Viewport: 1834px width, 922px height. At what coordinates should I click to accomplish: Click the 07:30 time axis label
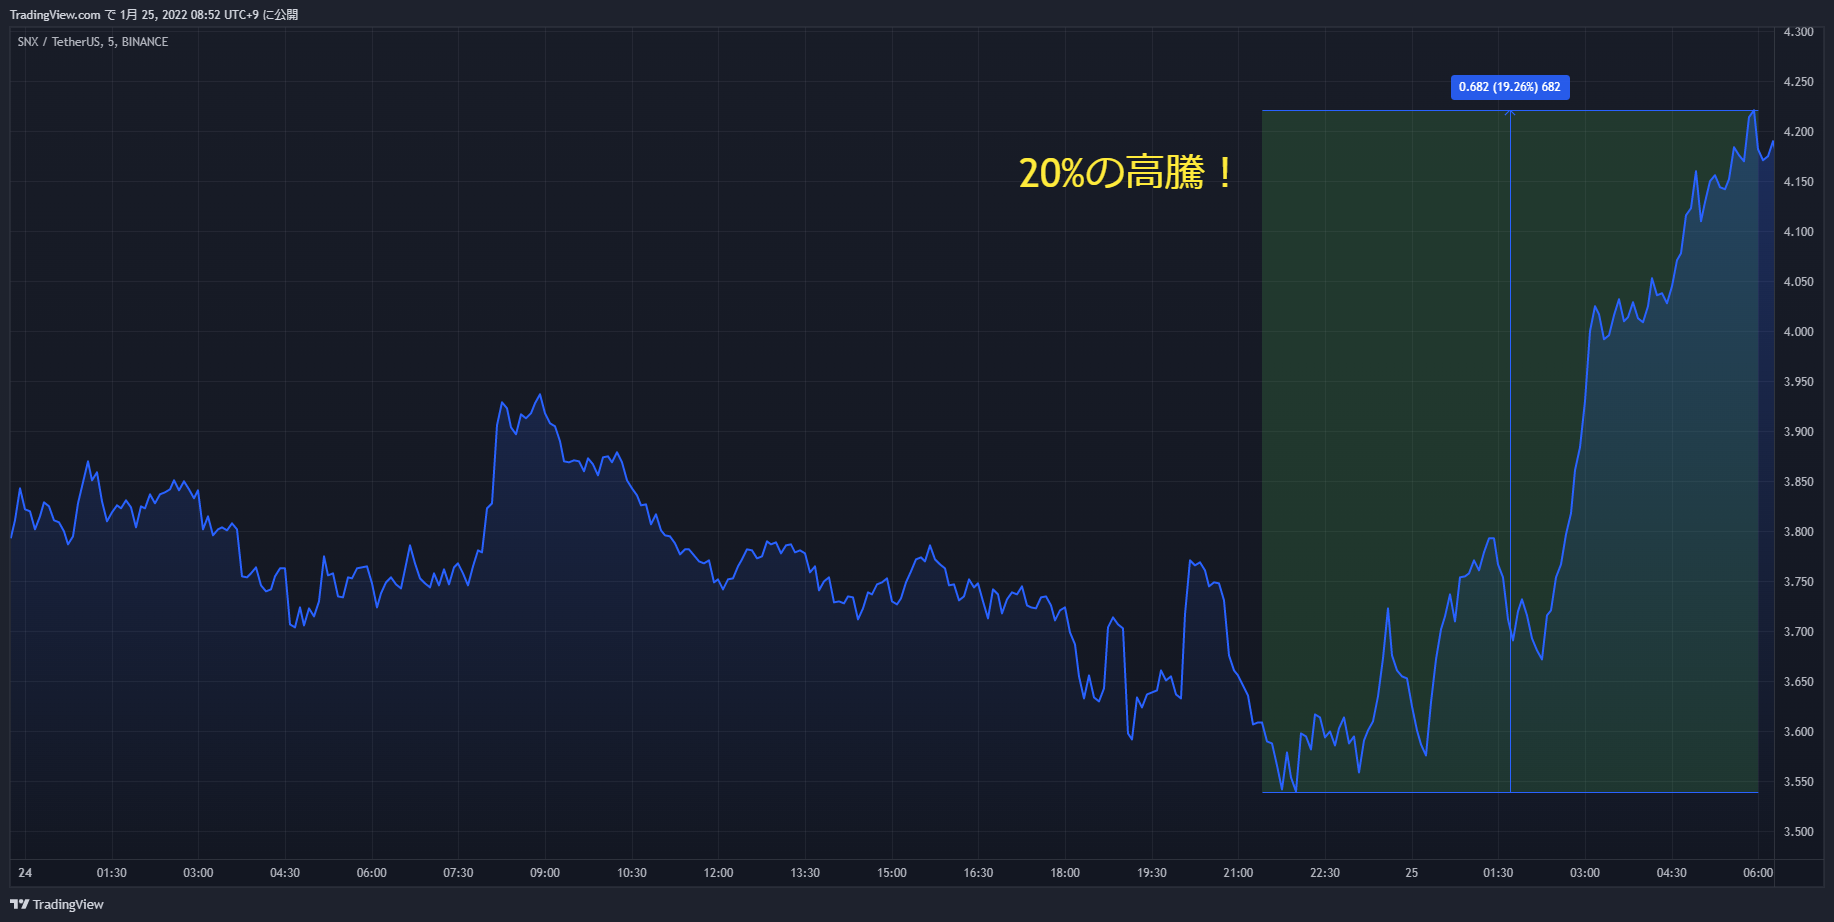coord(458,873)
